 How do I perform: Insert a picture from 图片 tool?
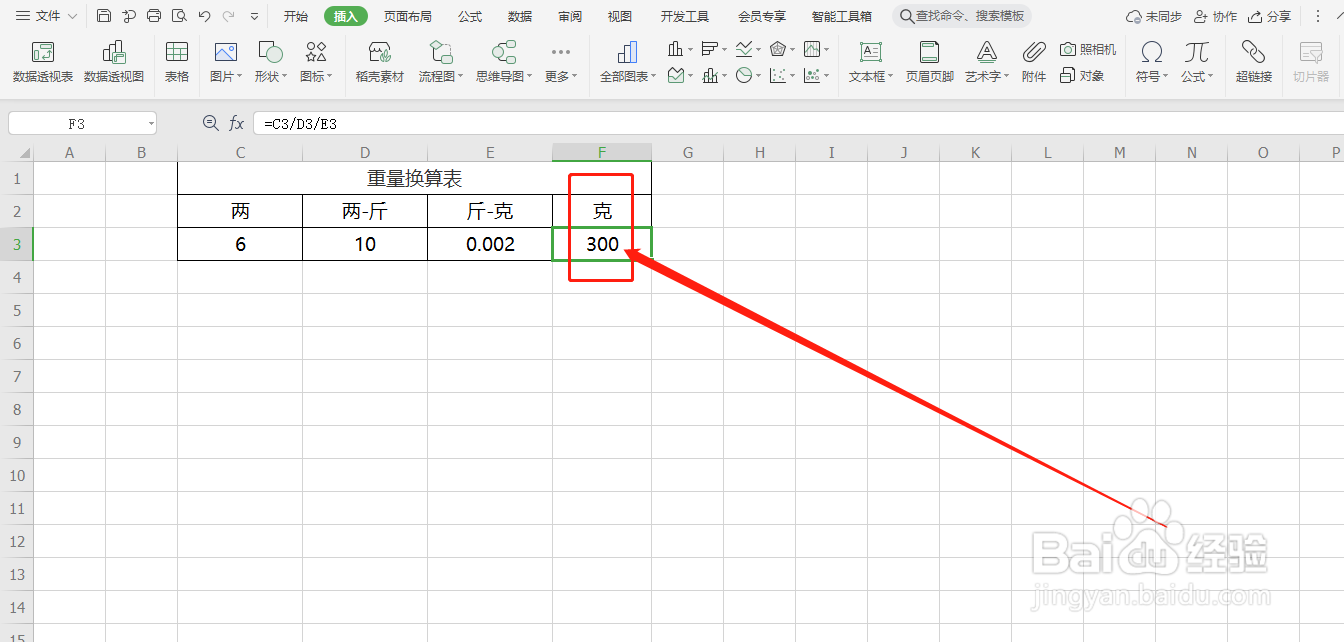point(224,60)
